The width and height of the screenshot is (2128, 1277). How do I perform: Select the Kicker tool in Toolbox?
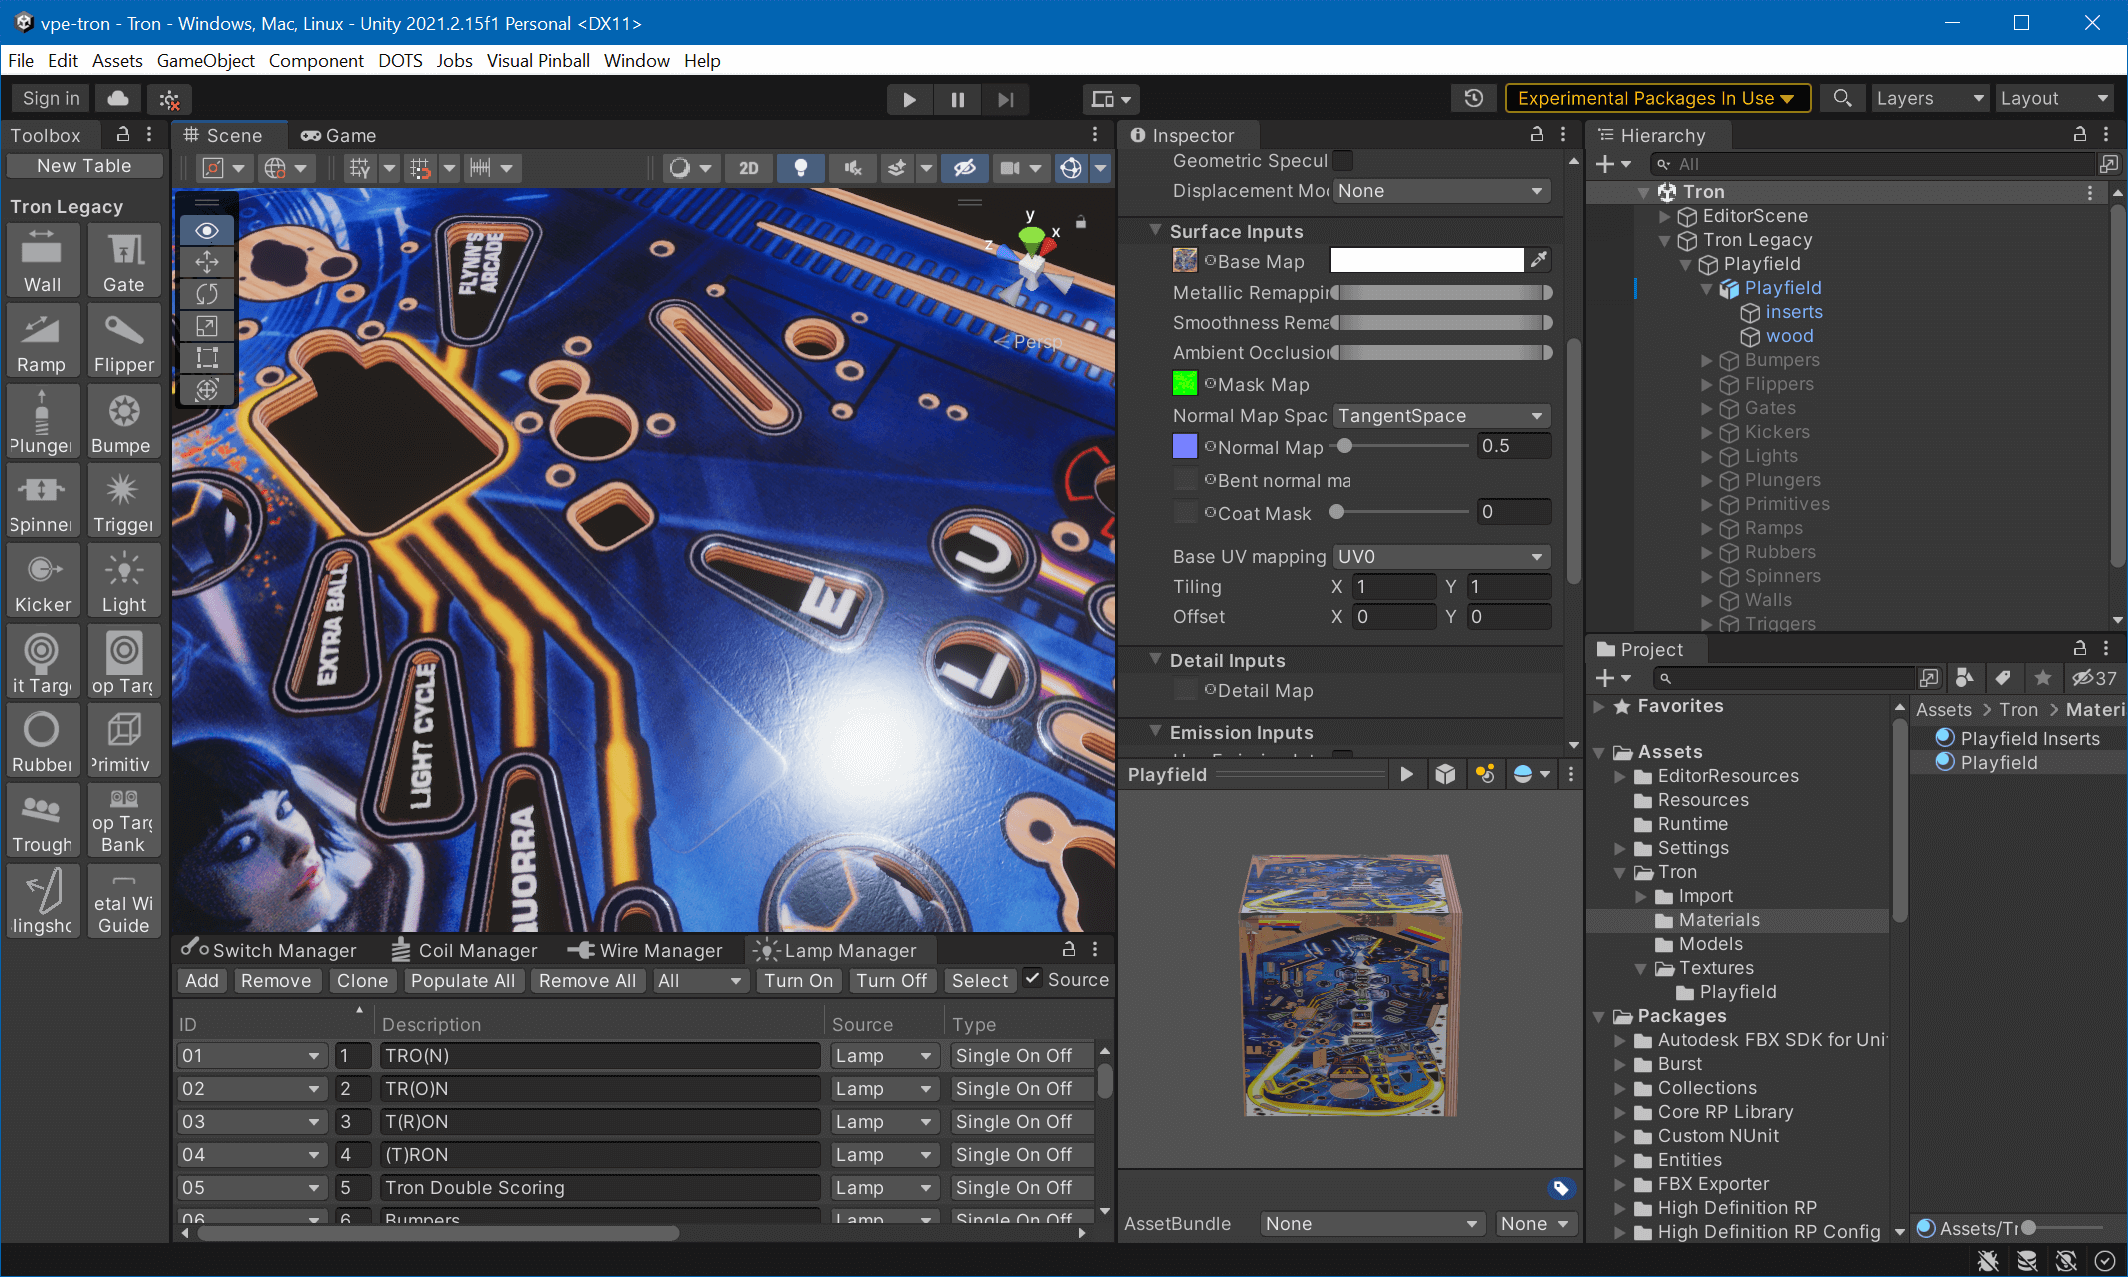click(43, 581)
